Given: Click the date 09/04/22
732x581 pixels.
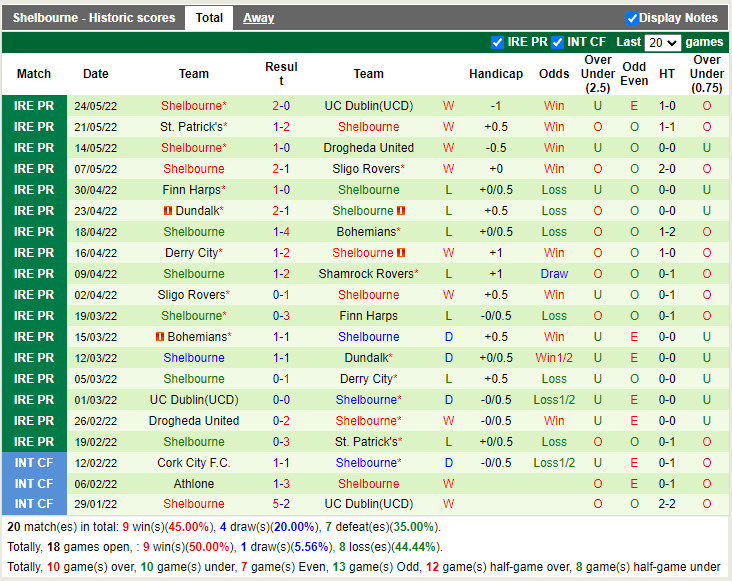Looking at the screenshot, I should (x=96, y=274).
